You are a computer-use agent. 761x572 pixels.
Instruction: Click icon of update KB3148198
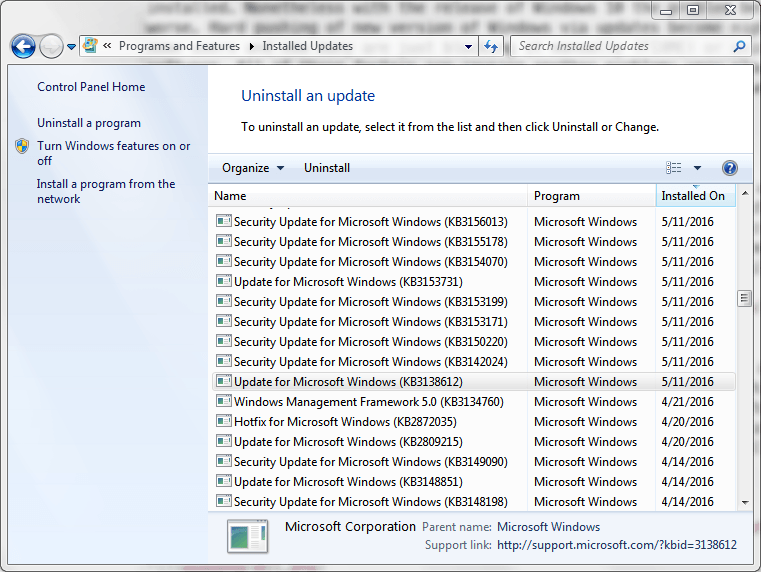tap(223, 501)
